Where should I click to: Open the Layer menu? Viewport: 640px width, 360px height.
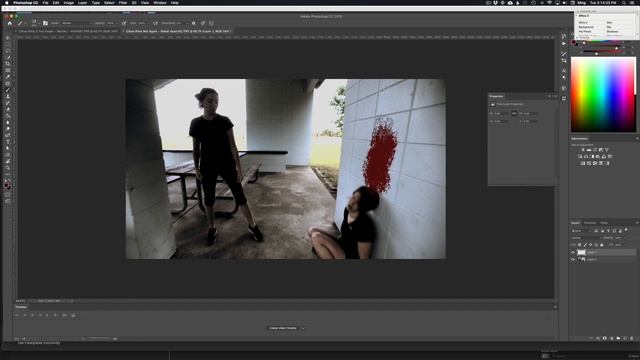pyautogui.click(x=82, y=2)
